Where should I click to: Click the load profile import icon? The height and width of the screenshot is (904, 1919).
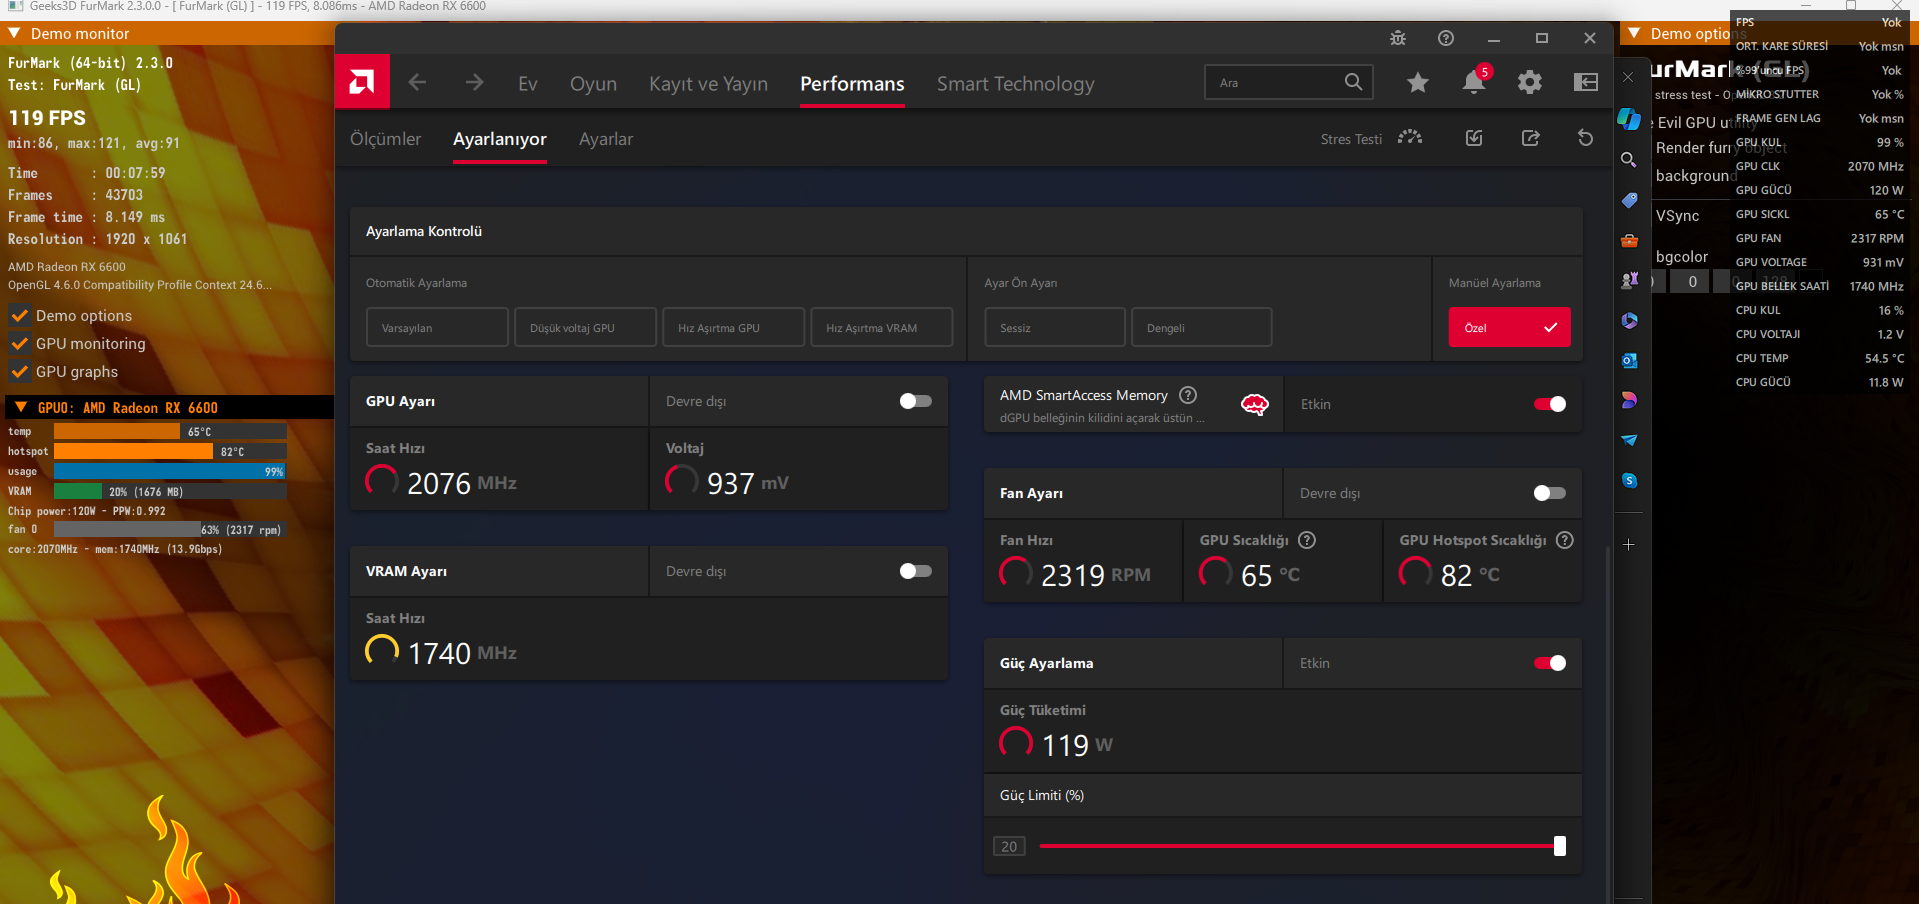(1474, 138)
